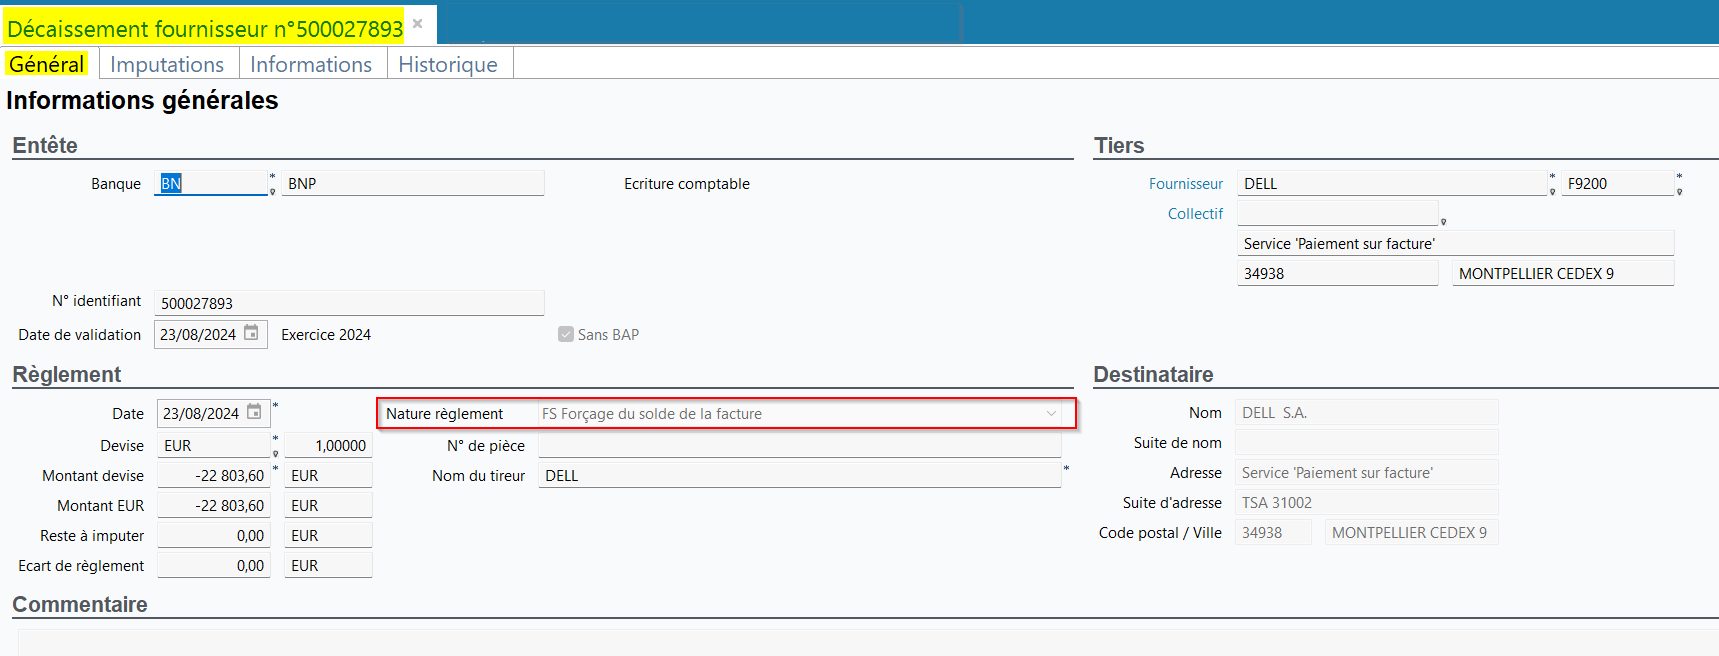Click the Reste à imputer field
1719x656 pixels.
click(214, 535)
